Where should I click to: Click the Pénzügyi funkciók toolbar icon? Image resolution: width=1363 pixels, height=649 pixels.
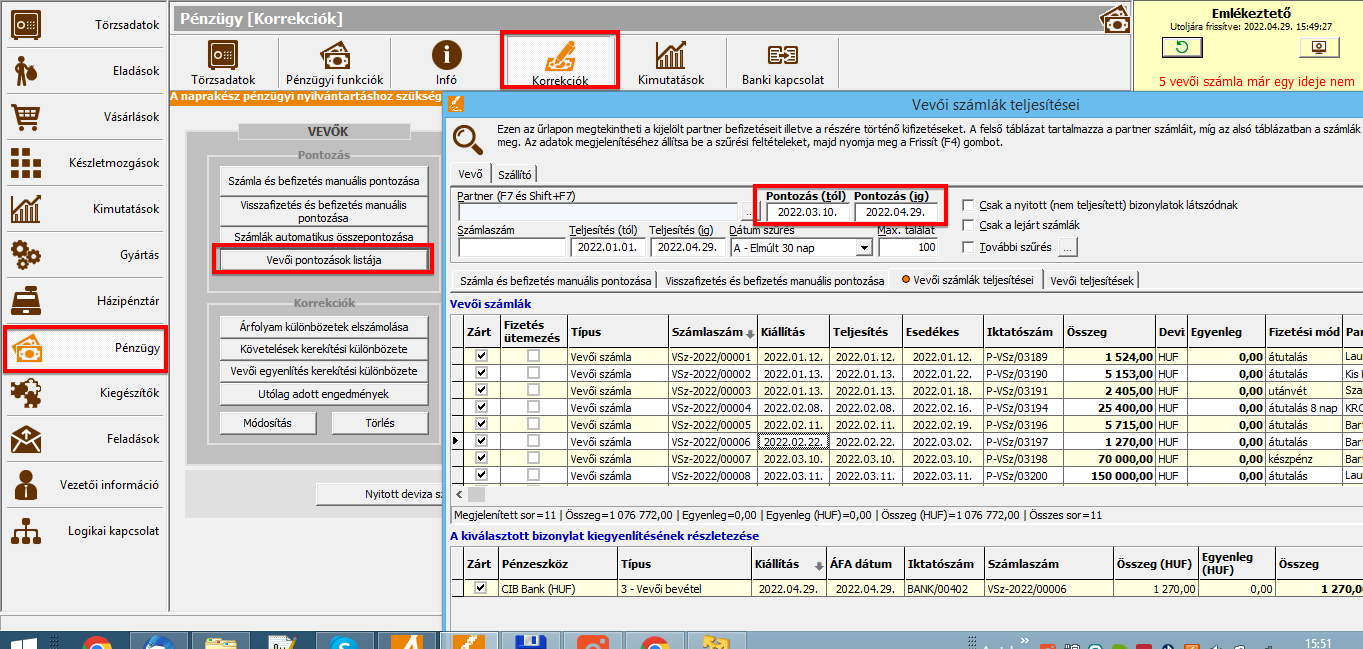pos(334,62)
